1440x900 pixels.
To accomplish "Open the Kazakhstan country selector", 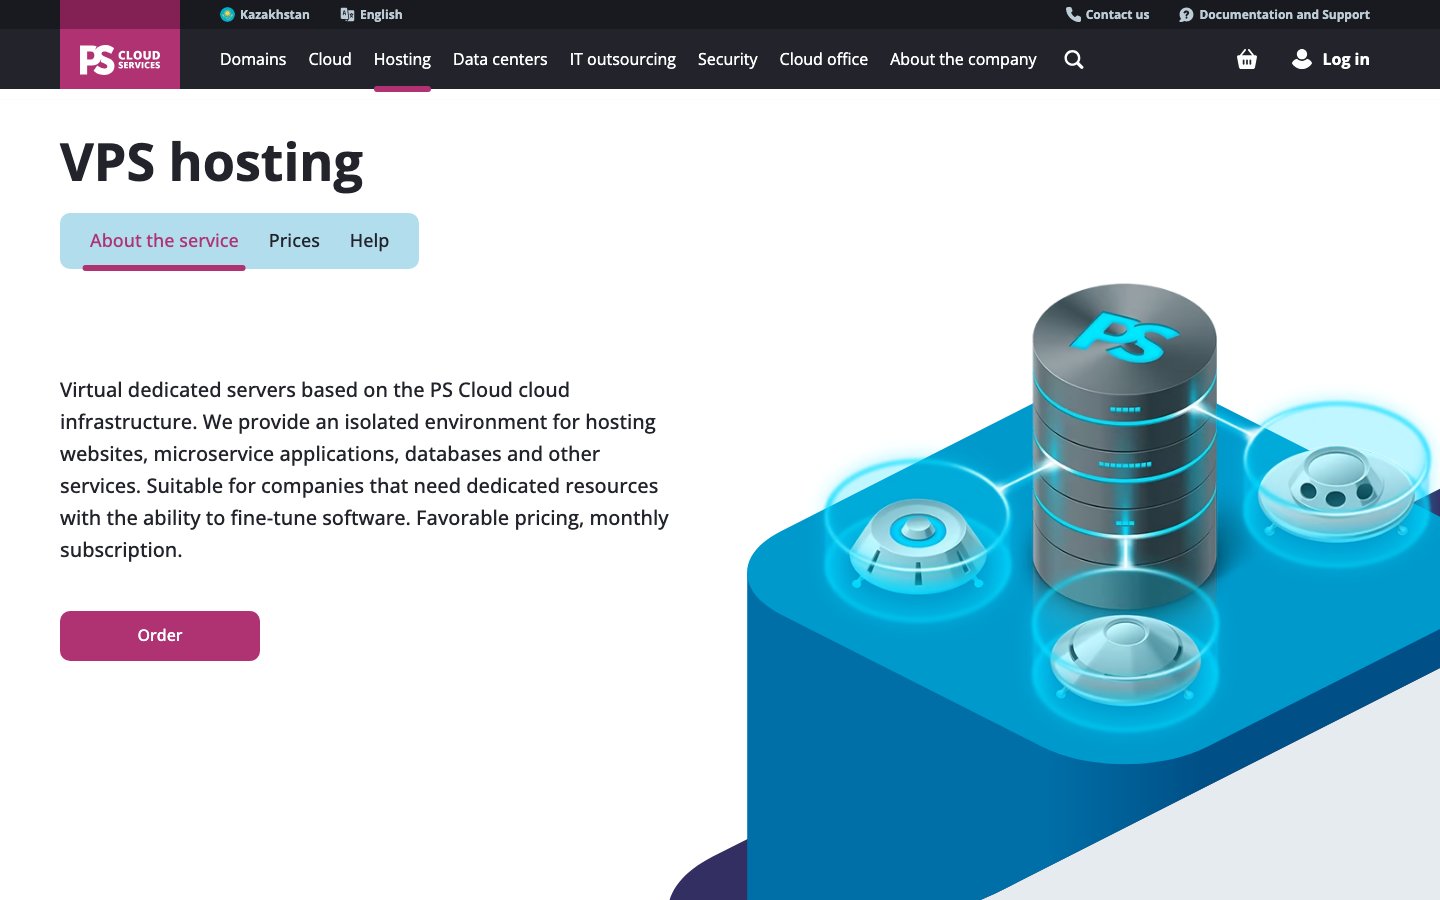I will pos(265,14).
